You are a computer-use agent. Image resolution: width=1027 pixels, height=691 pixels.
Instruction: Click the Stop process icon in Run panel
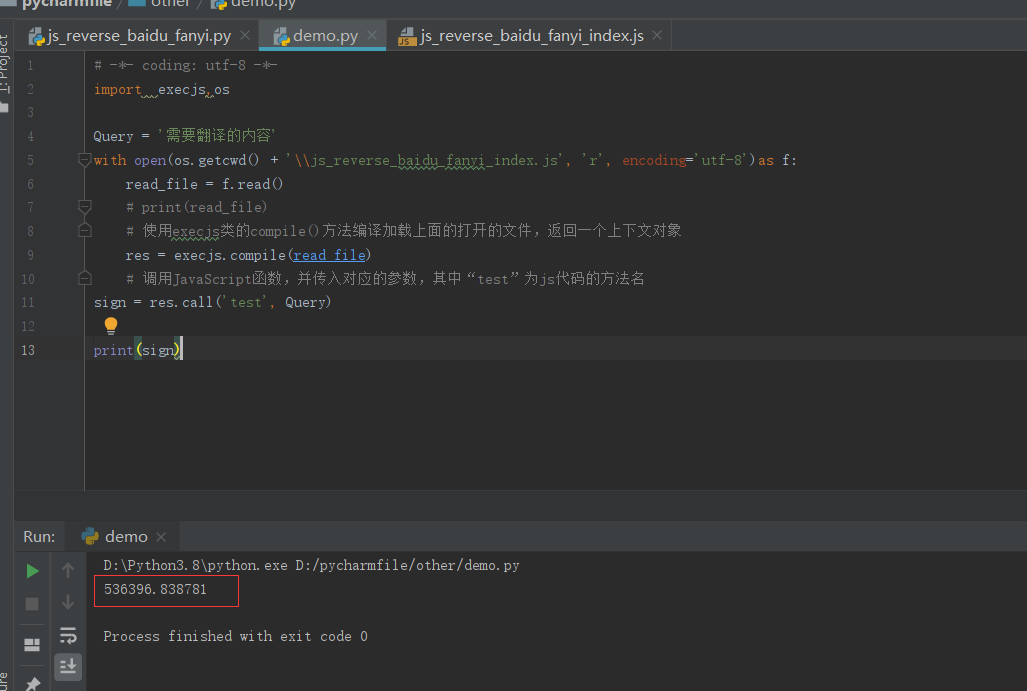[31, 603]
